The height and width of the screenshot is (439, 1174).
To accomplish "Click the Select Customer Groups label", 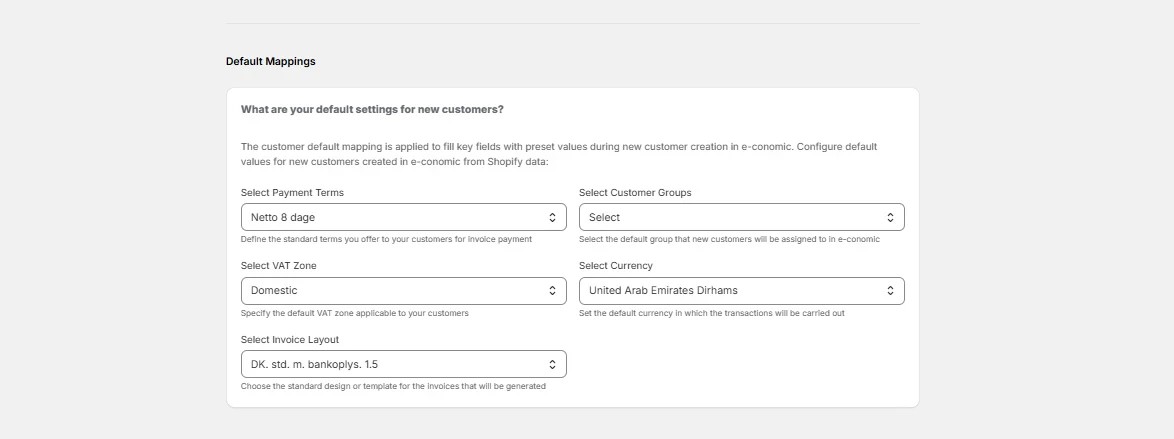I will 635,193.
